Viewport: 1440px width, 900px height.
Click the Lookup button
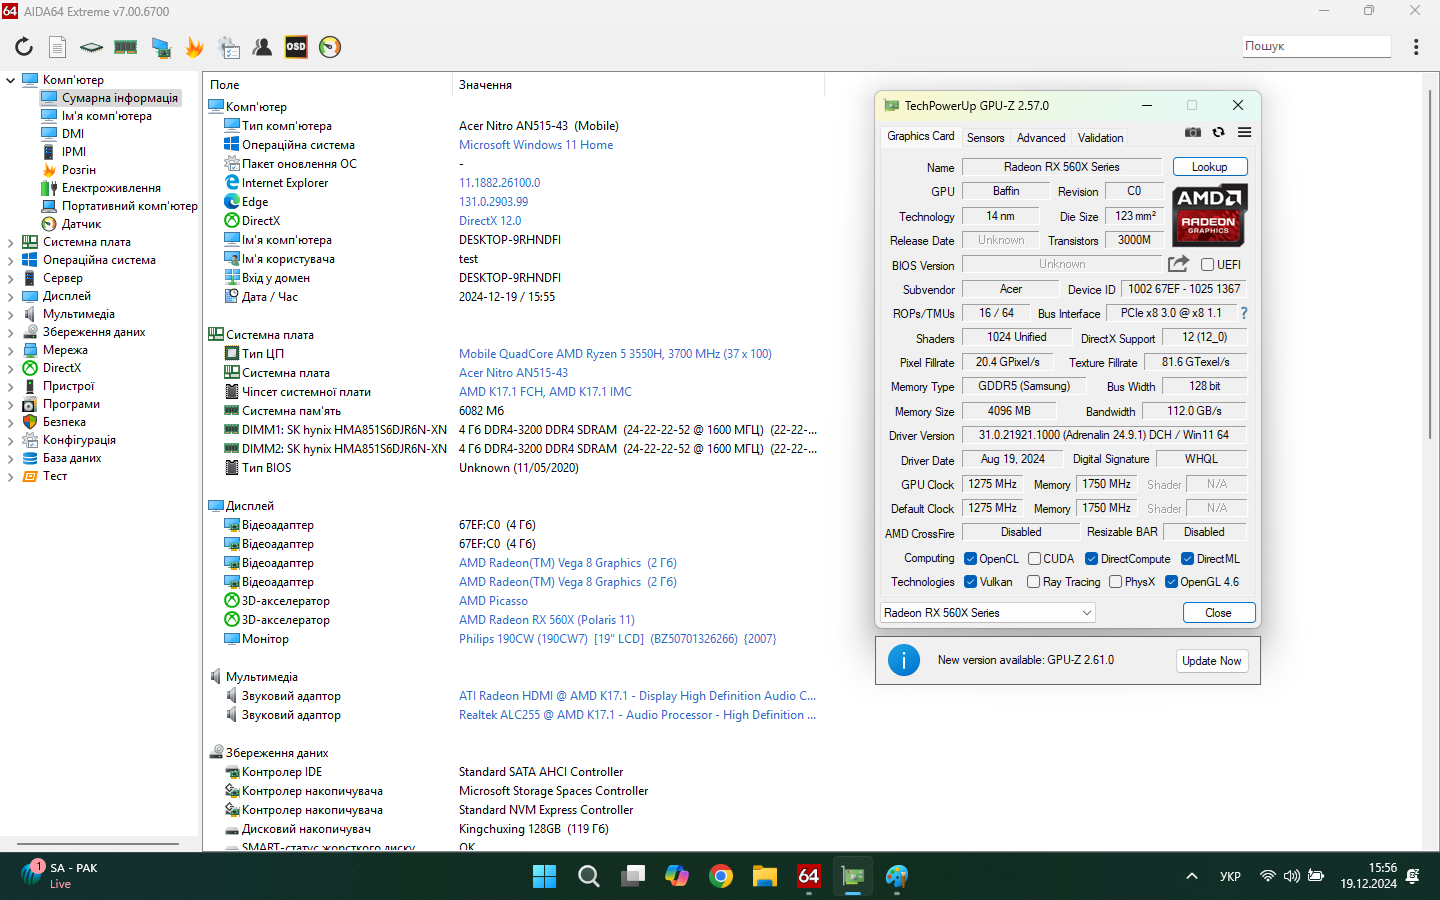[1209, 167]
